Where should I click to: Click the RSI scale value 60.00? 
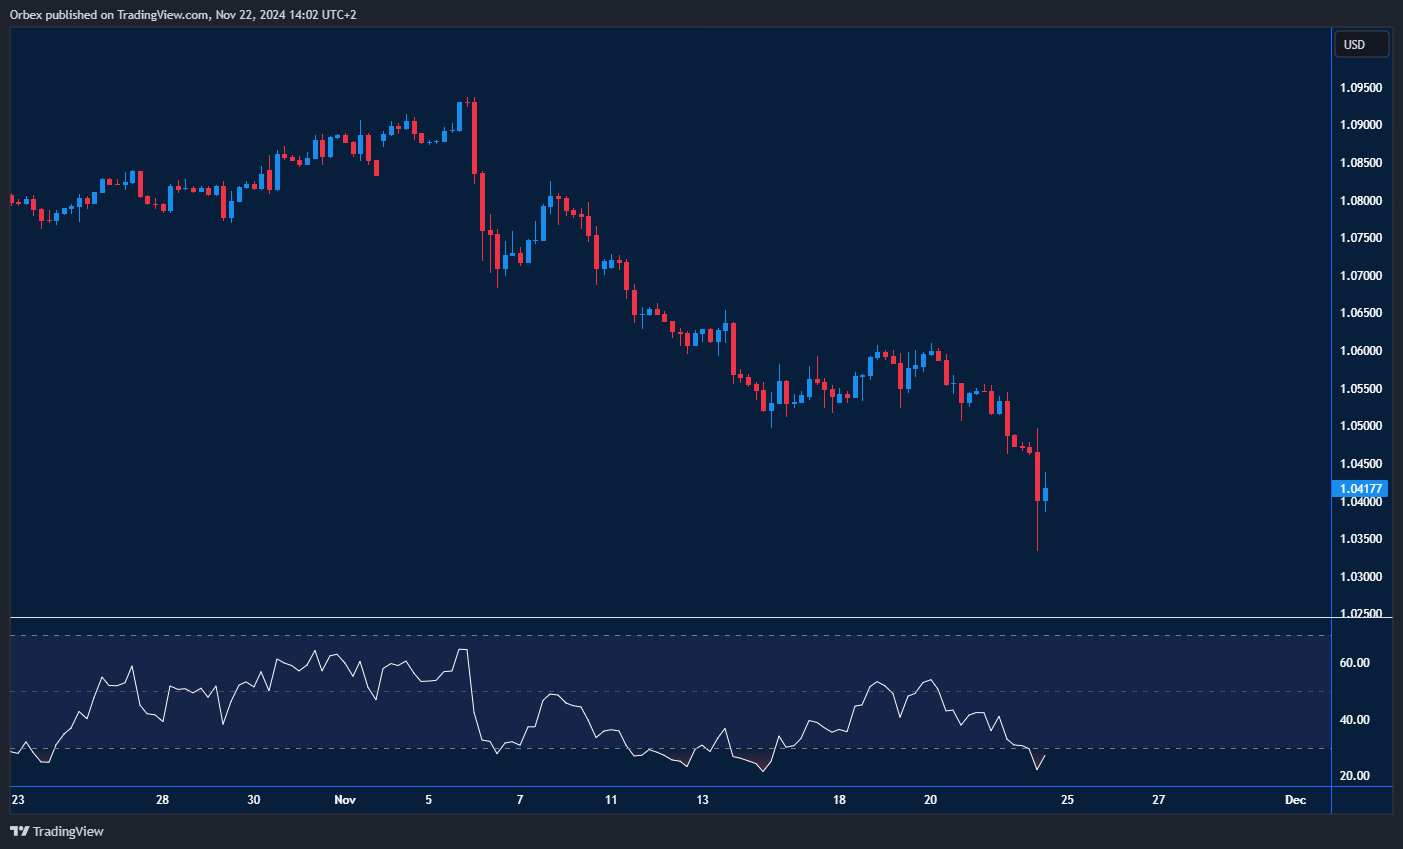click(1355, 663)
